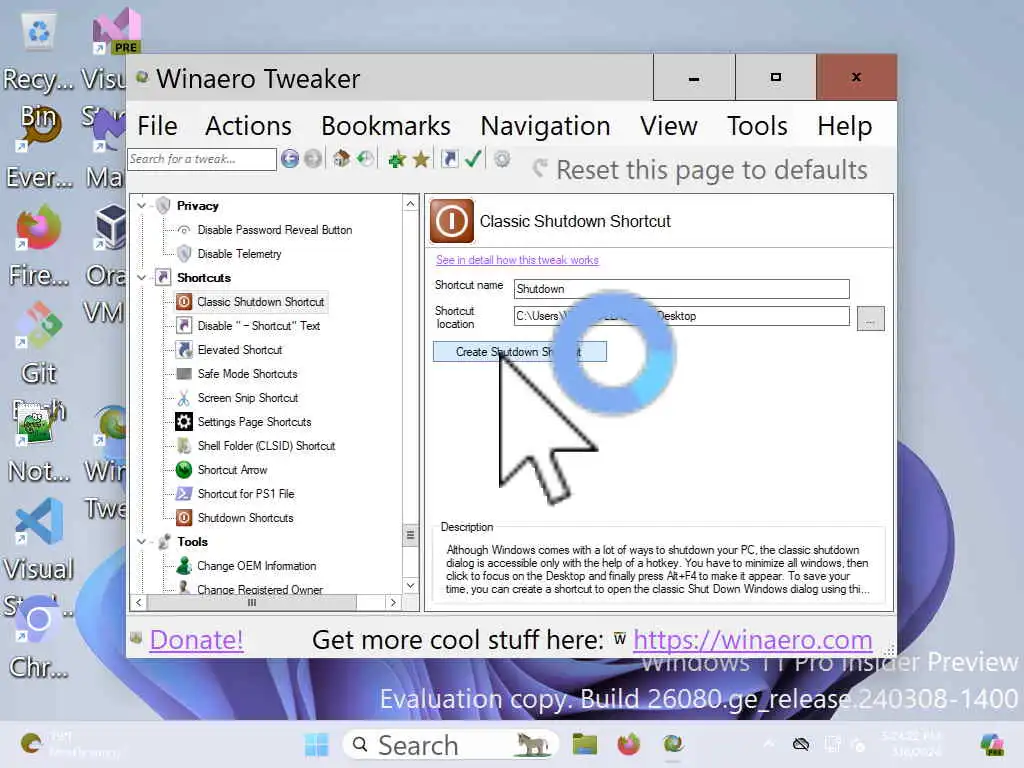The height and width of the screenshot is (768, 1024).
Task: Click the red power icon in page header
Action: pos(451,221)
